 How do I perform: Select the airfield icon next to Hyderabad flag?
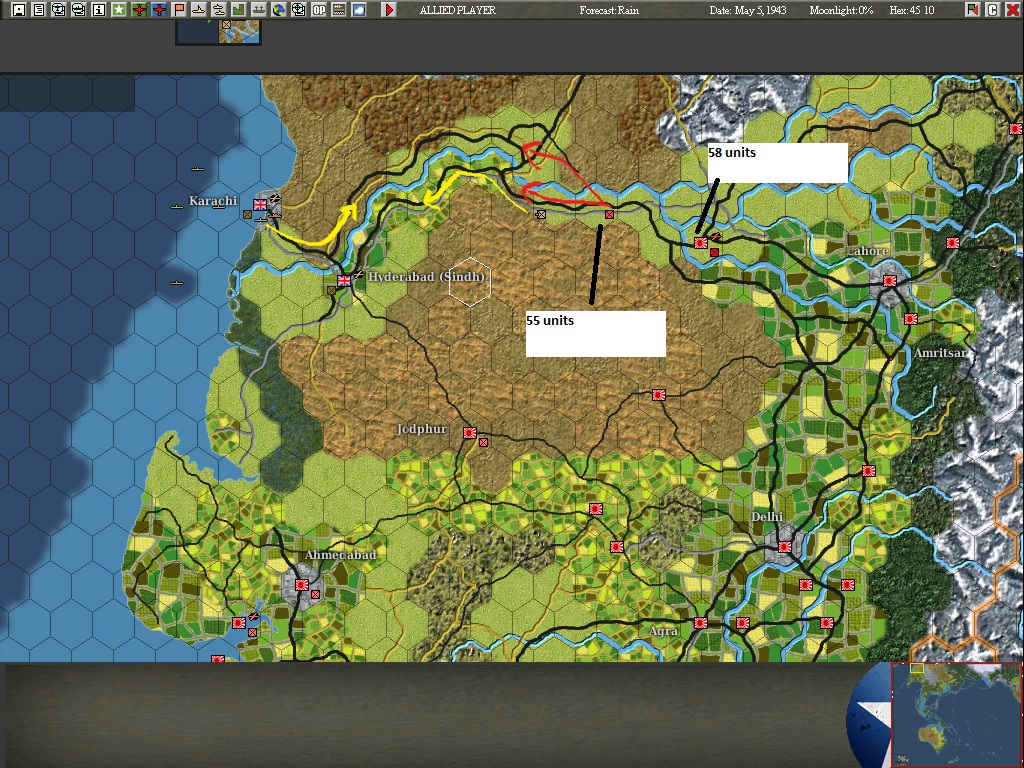[359, 276]
